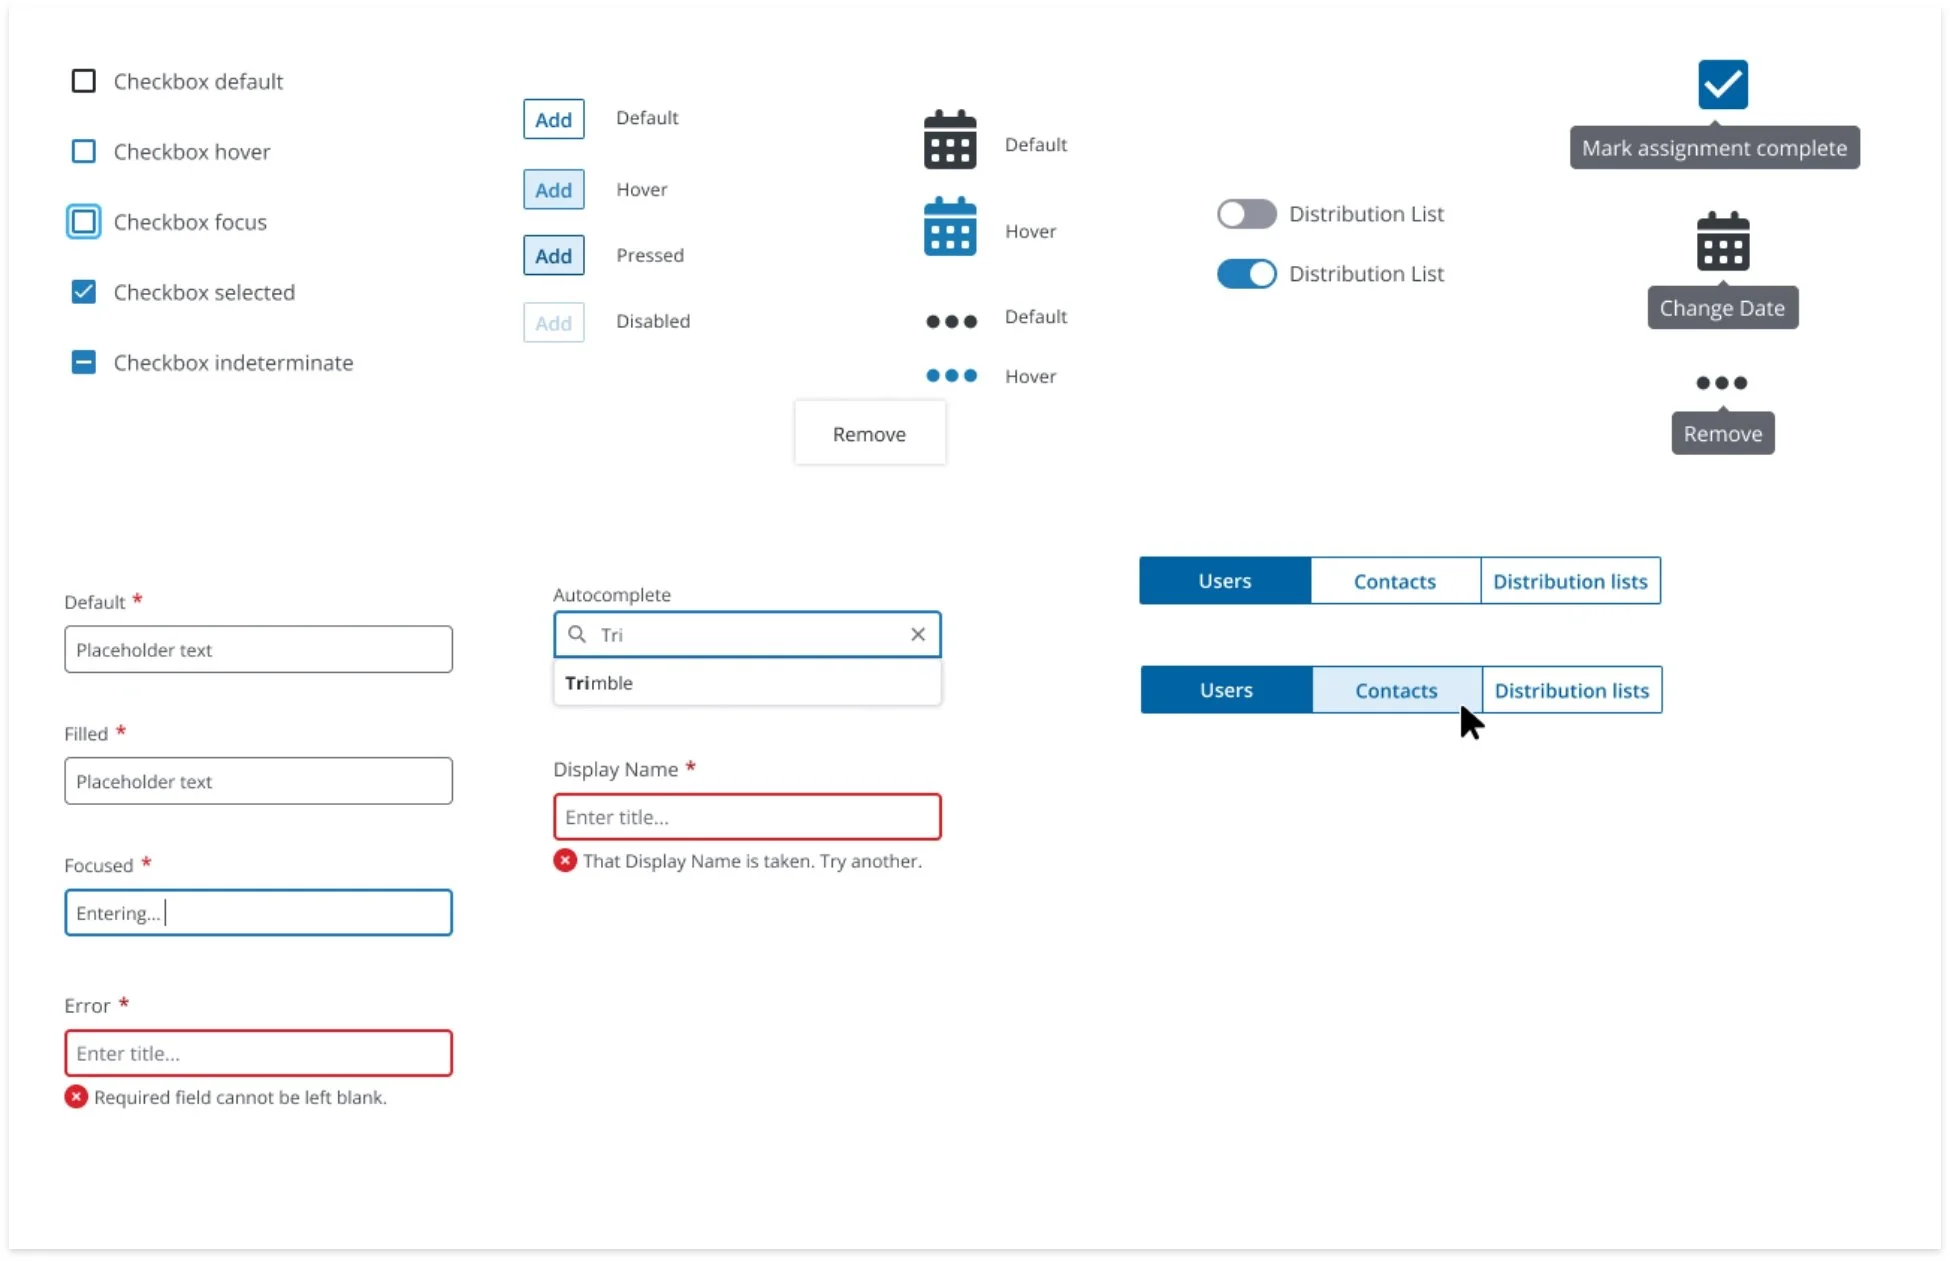Click the search magnifier icon in Autocomplete

577,634
